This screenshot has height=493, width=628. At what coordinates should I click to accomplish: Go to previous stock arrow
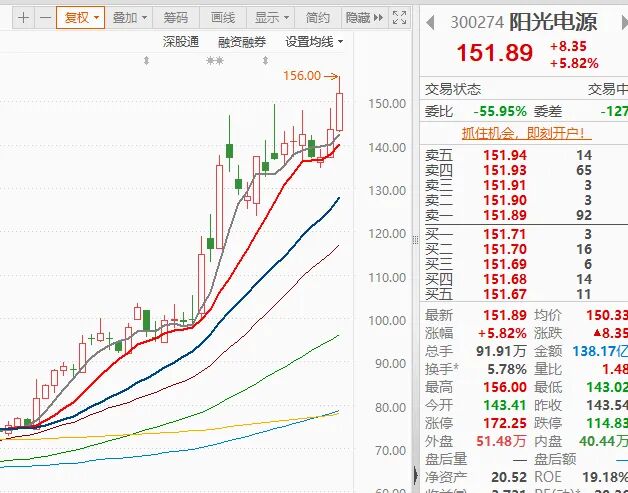(x=430, y=22)
